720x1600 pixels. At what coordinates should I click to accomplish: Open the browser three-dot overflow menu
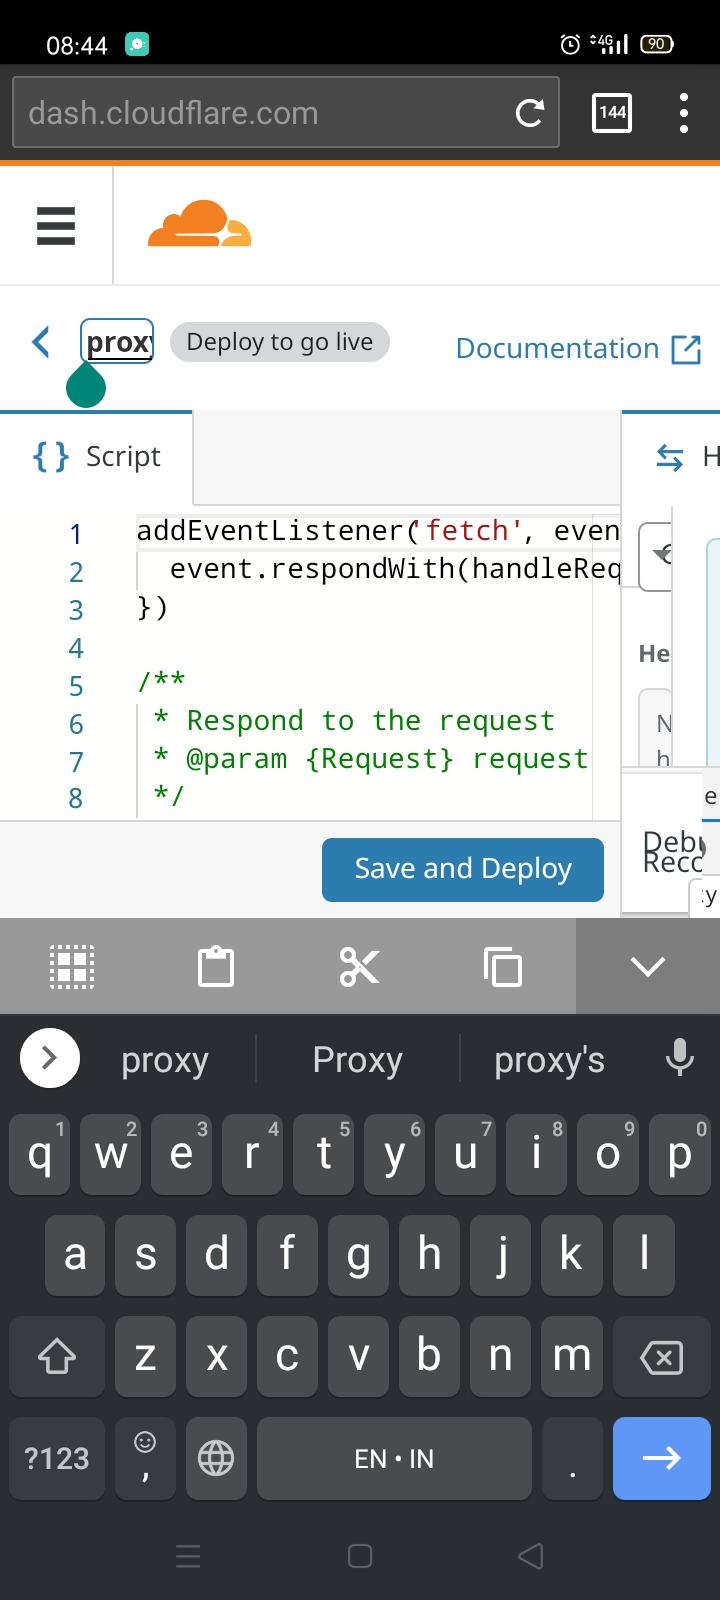tap(684, 113)
